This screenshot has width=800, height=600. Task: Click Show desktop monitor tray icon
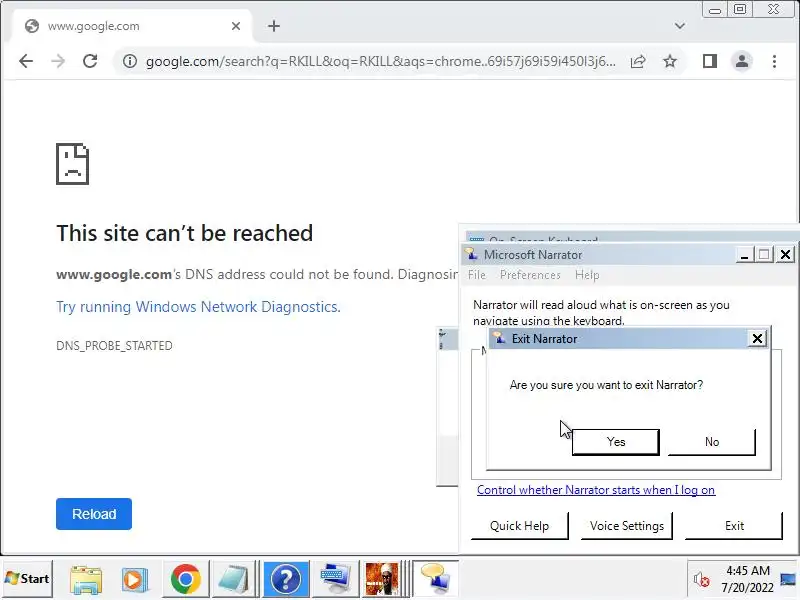tap(788, 580)
